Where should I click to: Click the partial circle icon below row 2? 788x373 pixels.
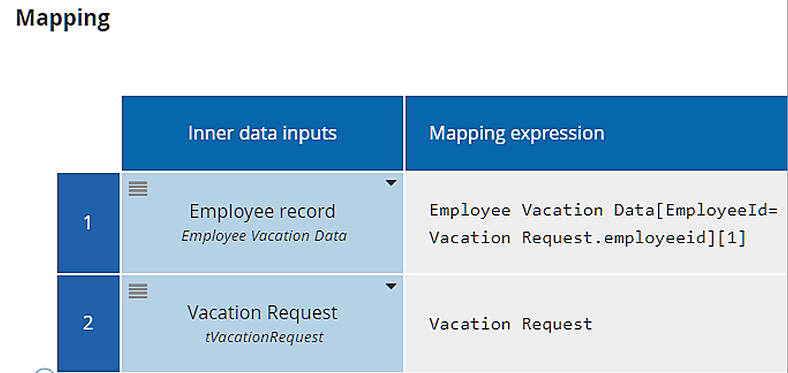pyautogui.click(x=45, y=370)
